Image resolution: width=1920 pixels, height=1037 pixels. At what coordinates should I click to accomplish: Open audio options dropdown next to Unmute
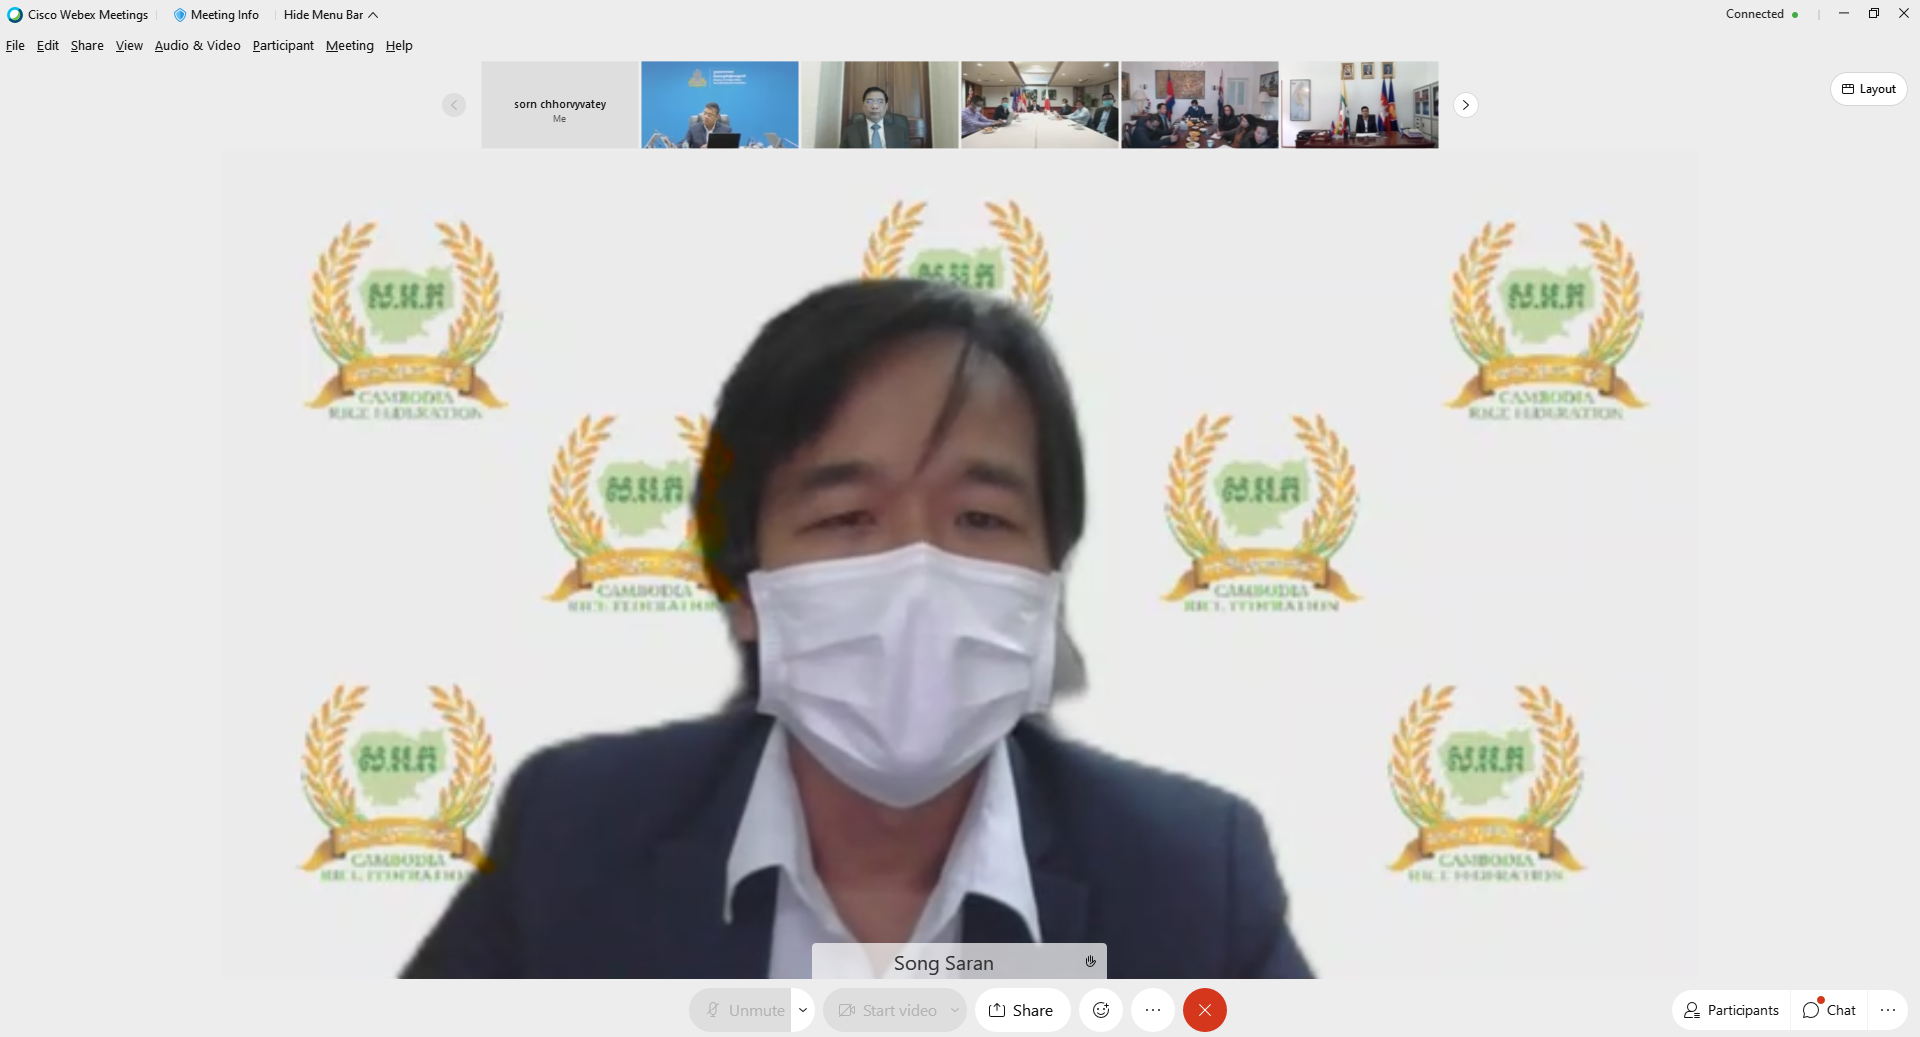803,1010
